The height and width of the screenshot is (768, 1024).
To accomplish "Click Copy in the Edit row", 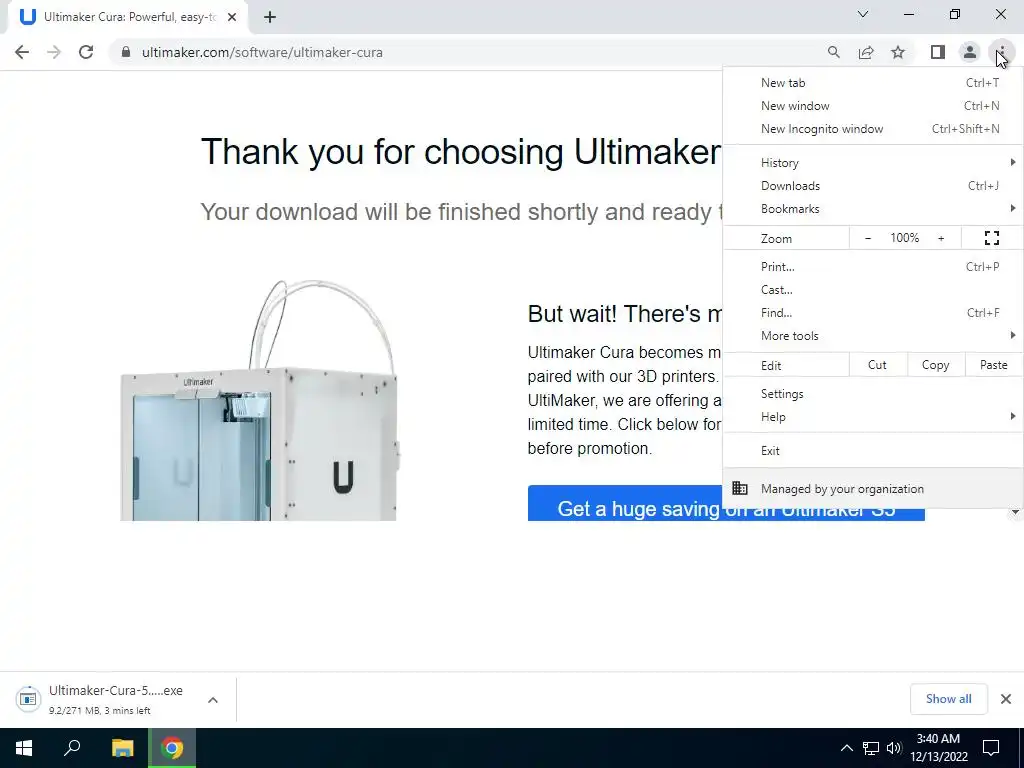I will [935, 365].
